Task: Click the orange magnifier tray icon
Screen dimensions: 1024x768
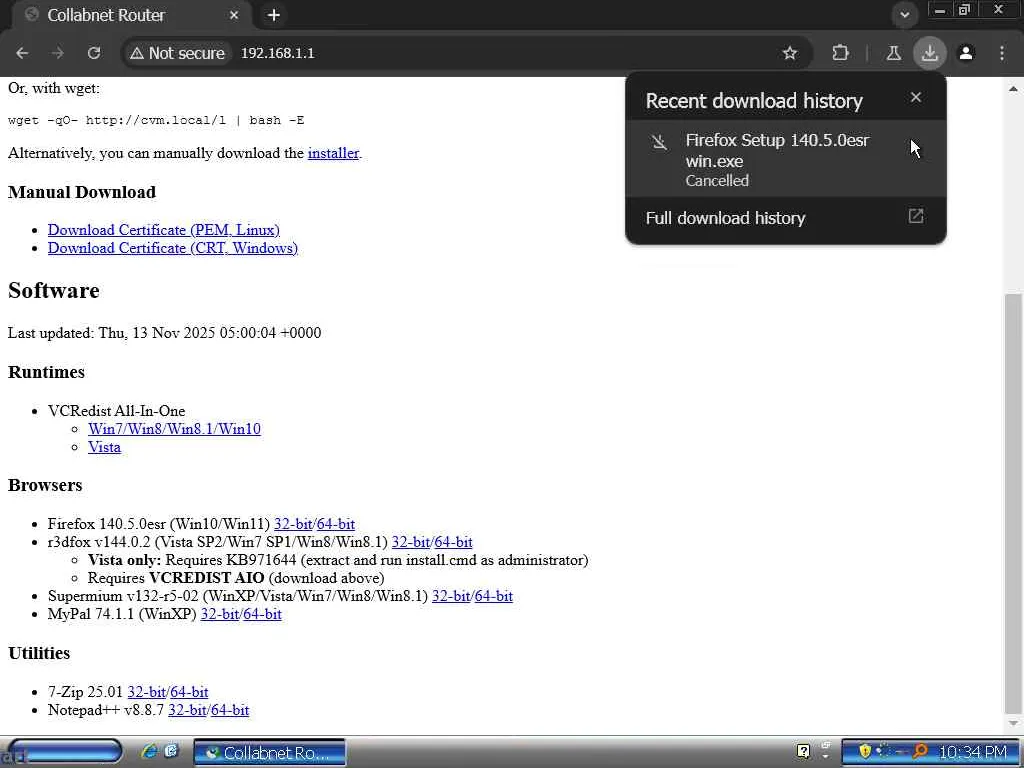Action: pos(920,752)
